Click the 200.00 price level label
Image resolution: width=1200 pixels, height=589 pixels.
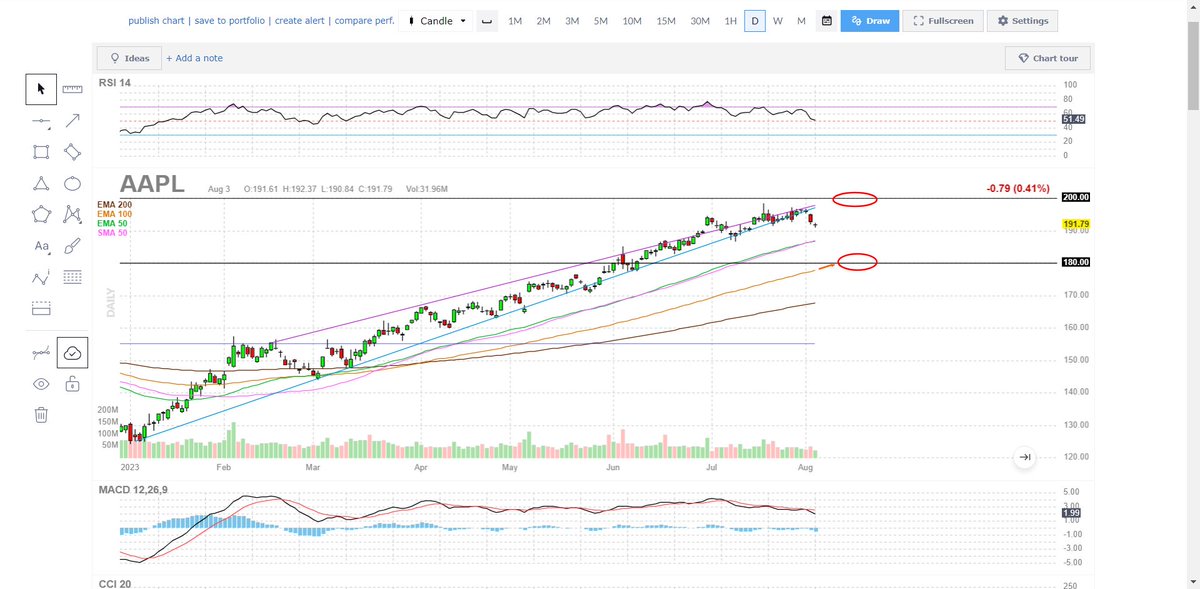click(x=1076, y=198)
